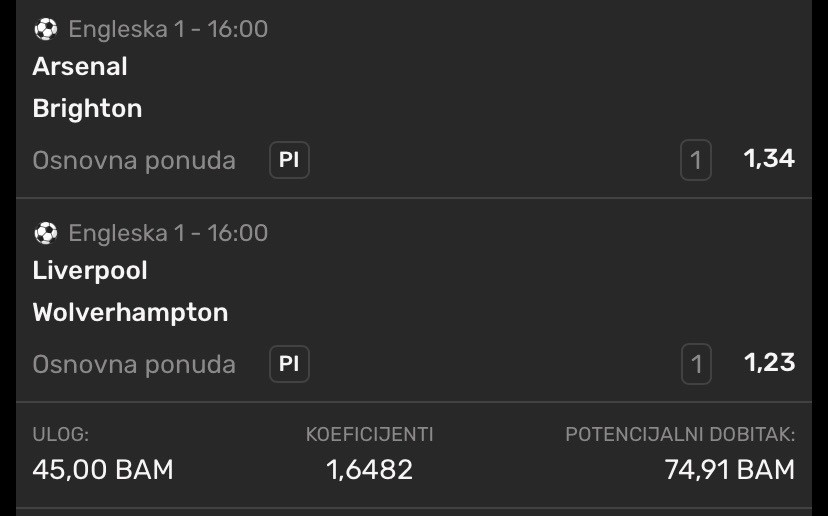828x516 pixels.
Task: Click the Brighton team name
Action: [87, 108]
